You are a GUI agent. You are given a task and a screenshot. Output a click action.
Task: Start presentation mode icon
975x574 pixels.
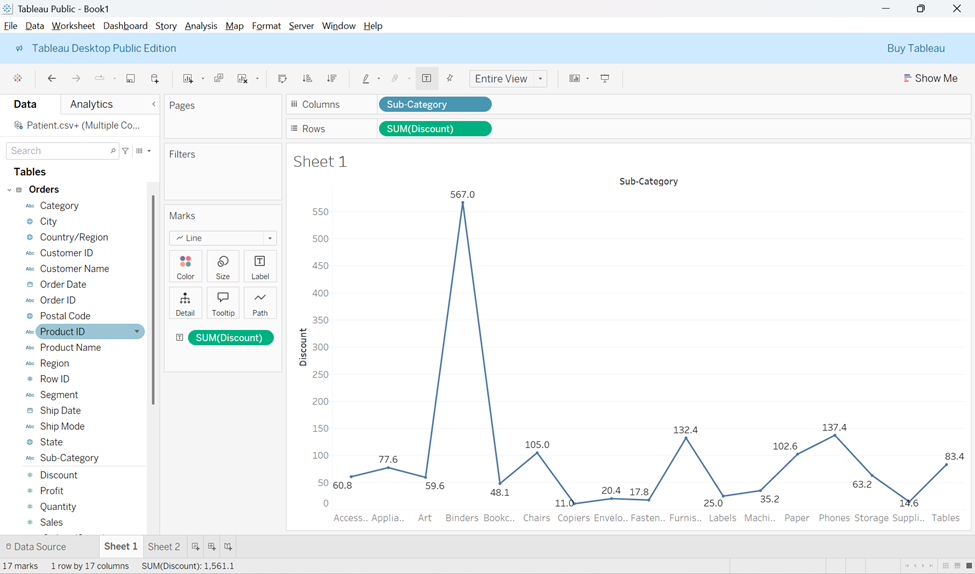pyautogui.click(x=604, y=78)
